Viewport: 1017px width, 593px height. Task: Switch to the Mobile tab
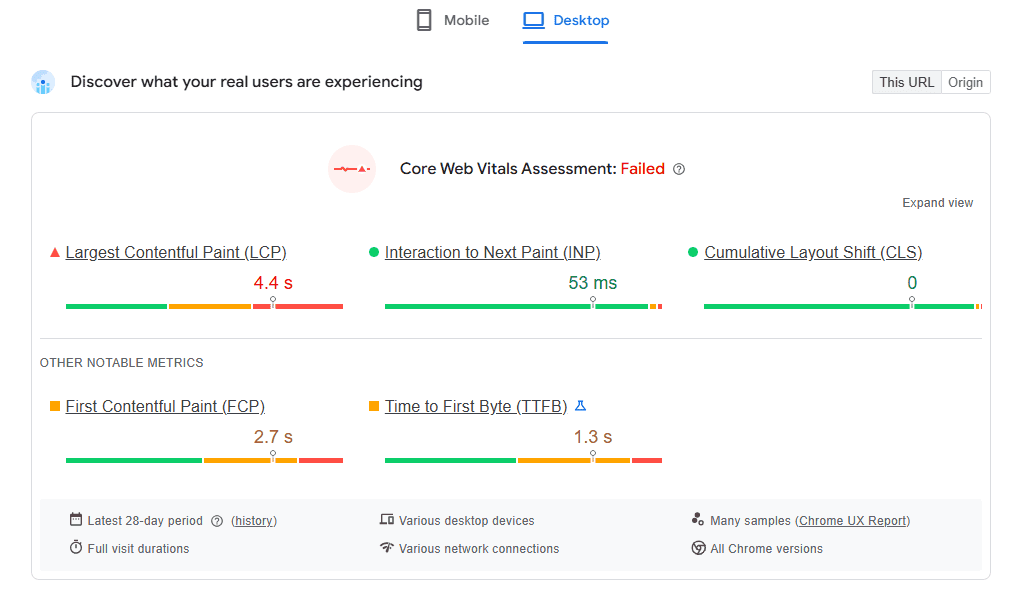pos(452,20)
